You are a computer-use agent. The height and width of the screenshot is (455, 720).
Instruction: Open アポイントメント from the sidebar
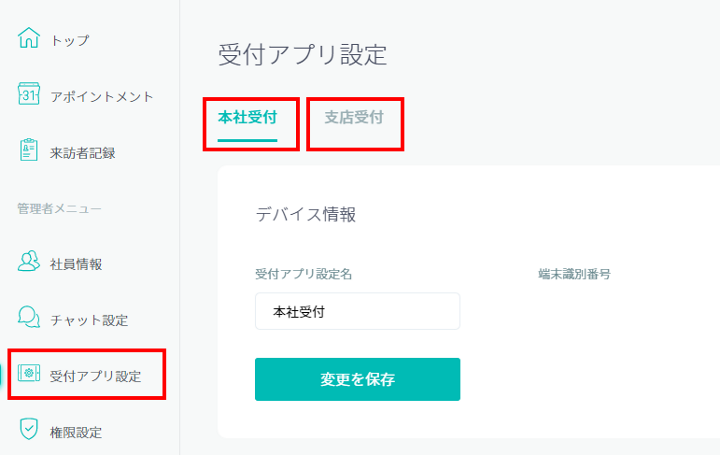coord(101,96)
